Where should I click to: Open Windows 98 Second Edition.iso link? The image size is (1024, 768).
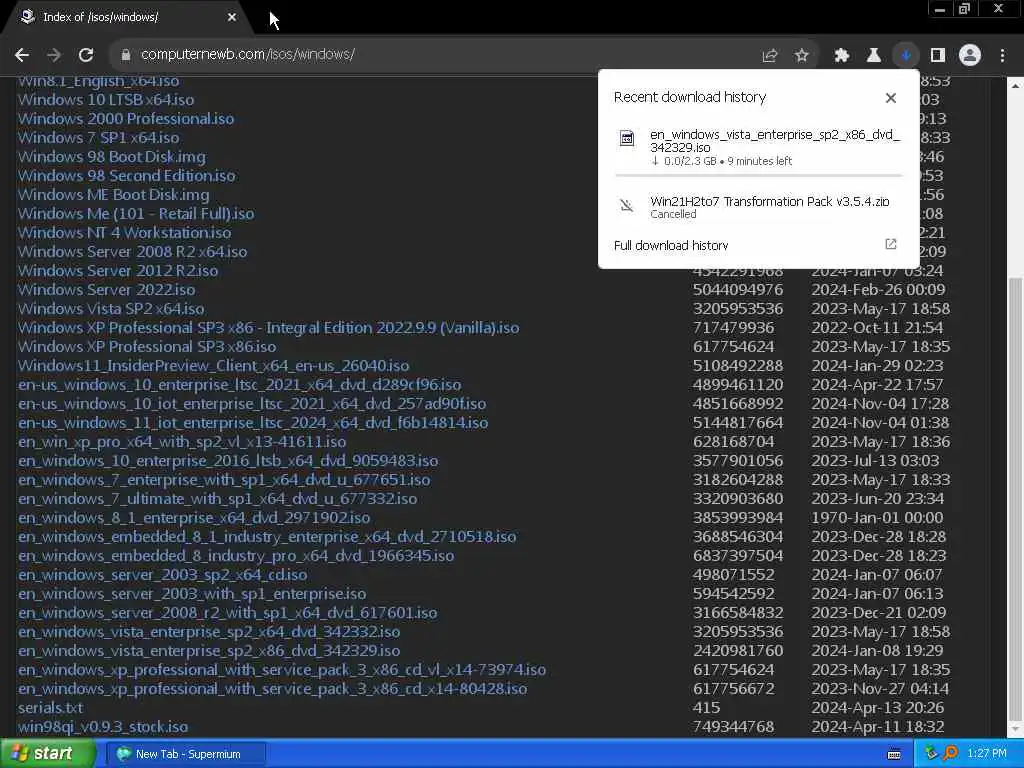[x=127, y=176]
